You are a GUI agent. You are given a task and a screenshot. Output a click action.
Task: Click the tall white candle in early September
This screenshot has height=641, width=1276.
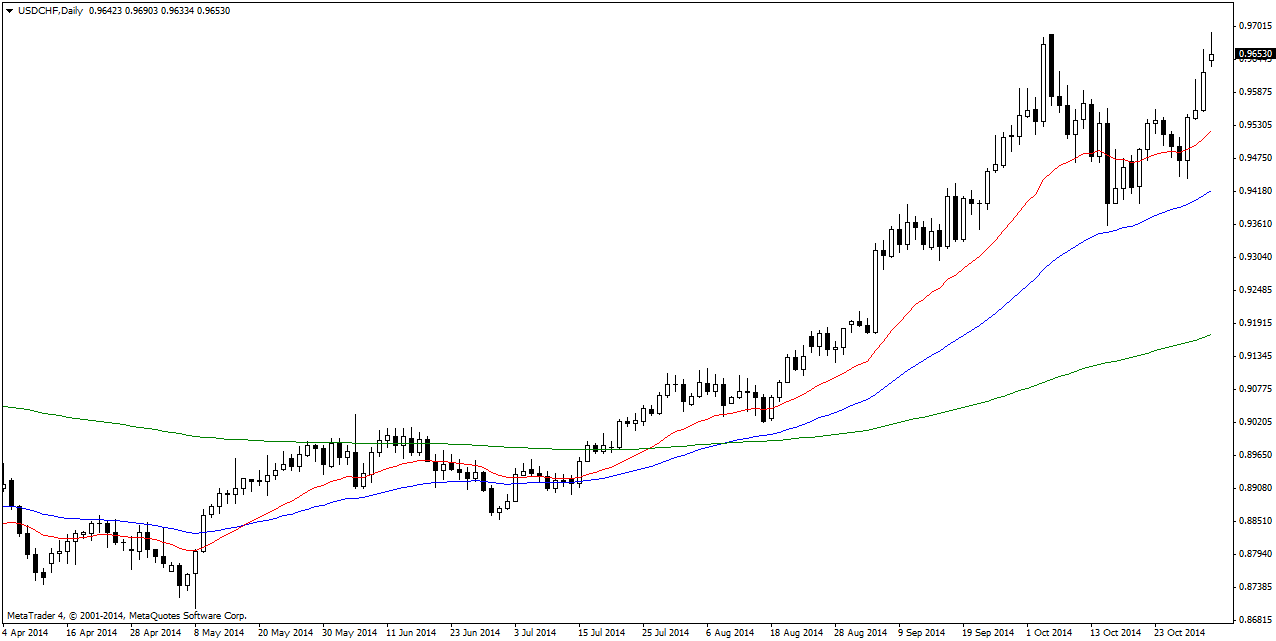pos(876,290)
